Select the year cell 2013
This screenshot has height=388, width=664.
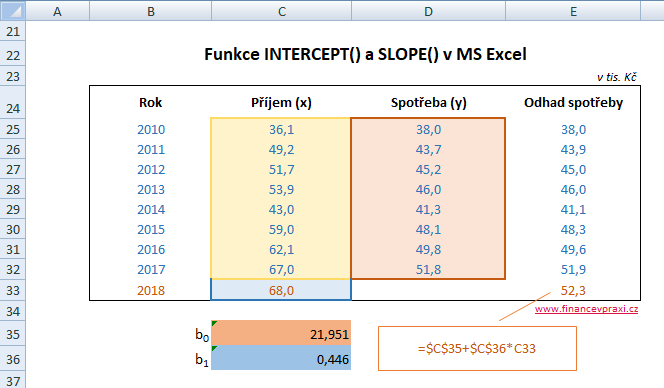(151, 189)
